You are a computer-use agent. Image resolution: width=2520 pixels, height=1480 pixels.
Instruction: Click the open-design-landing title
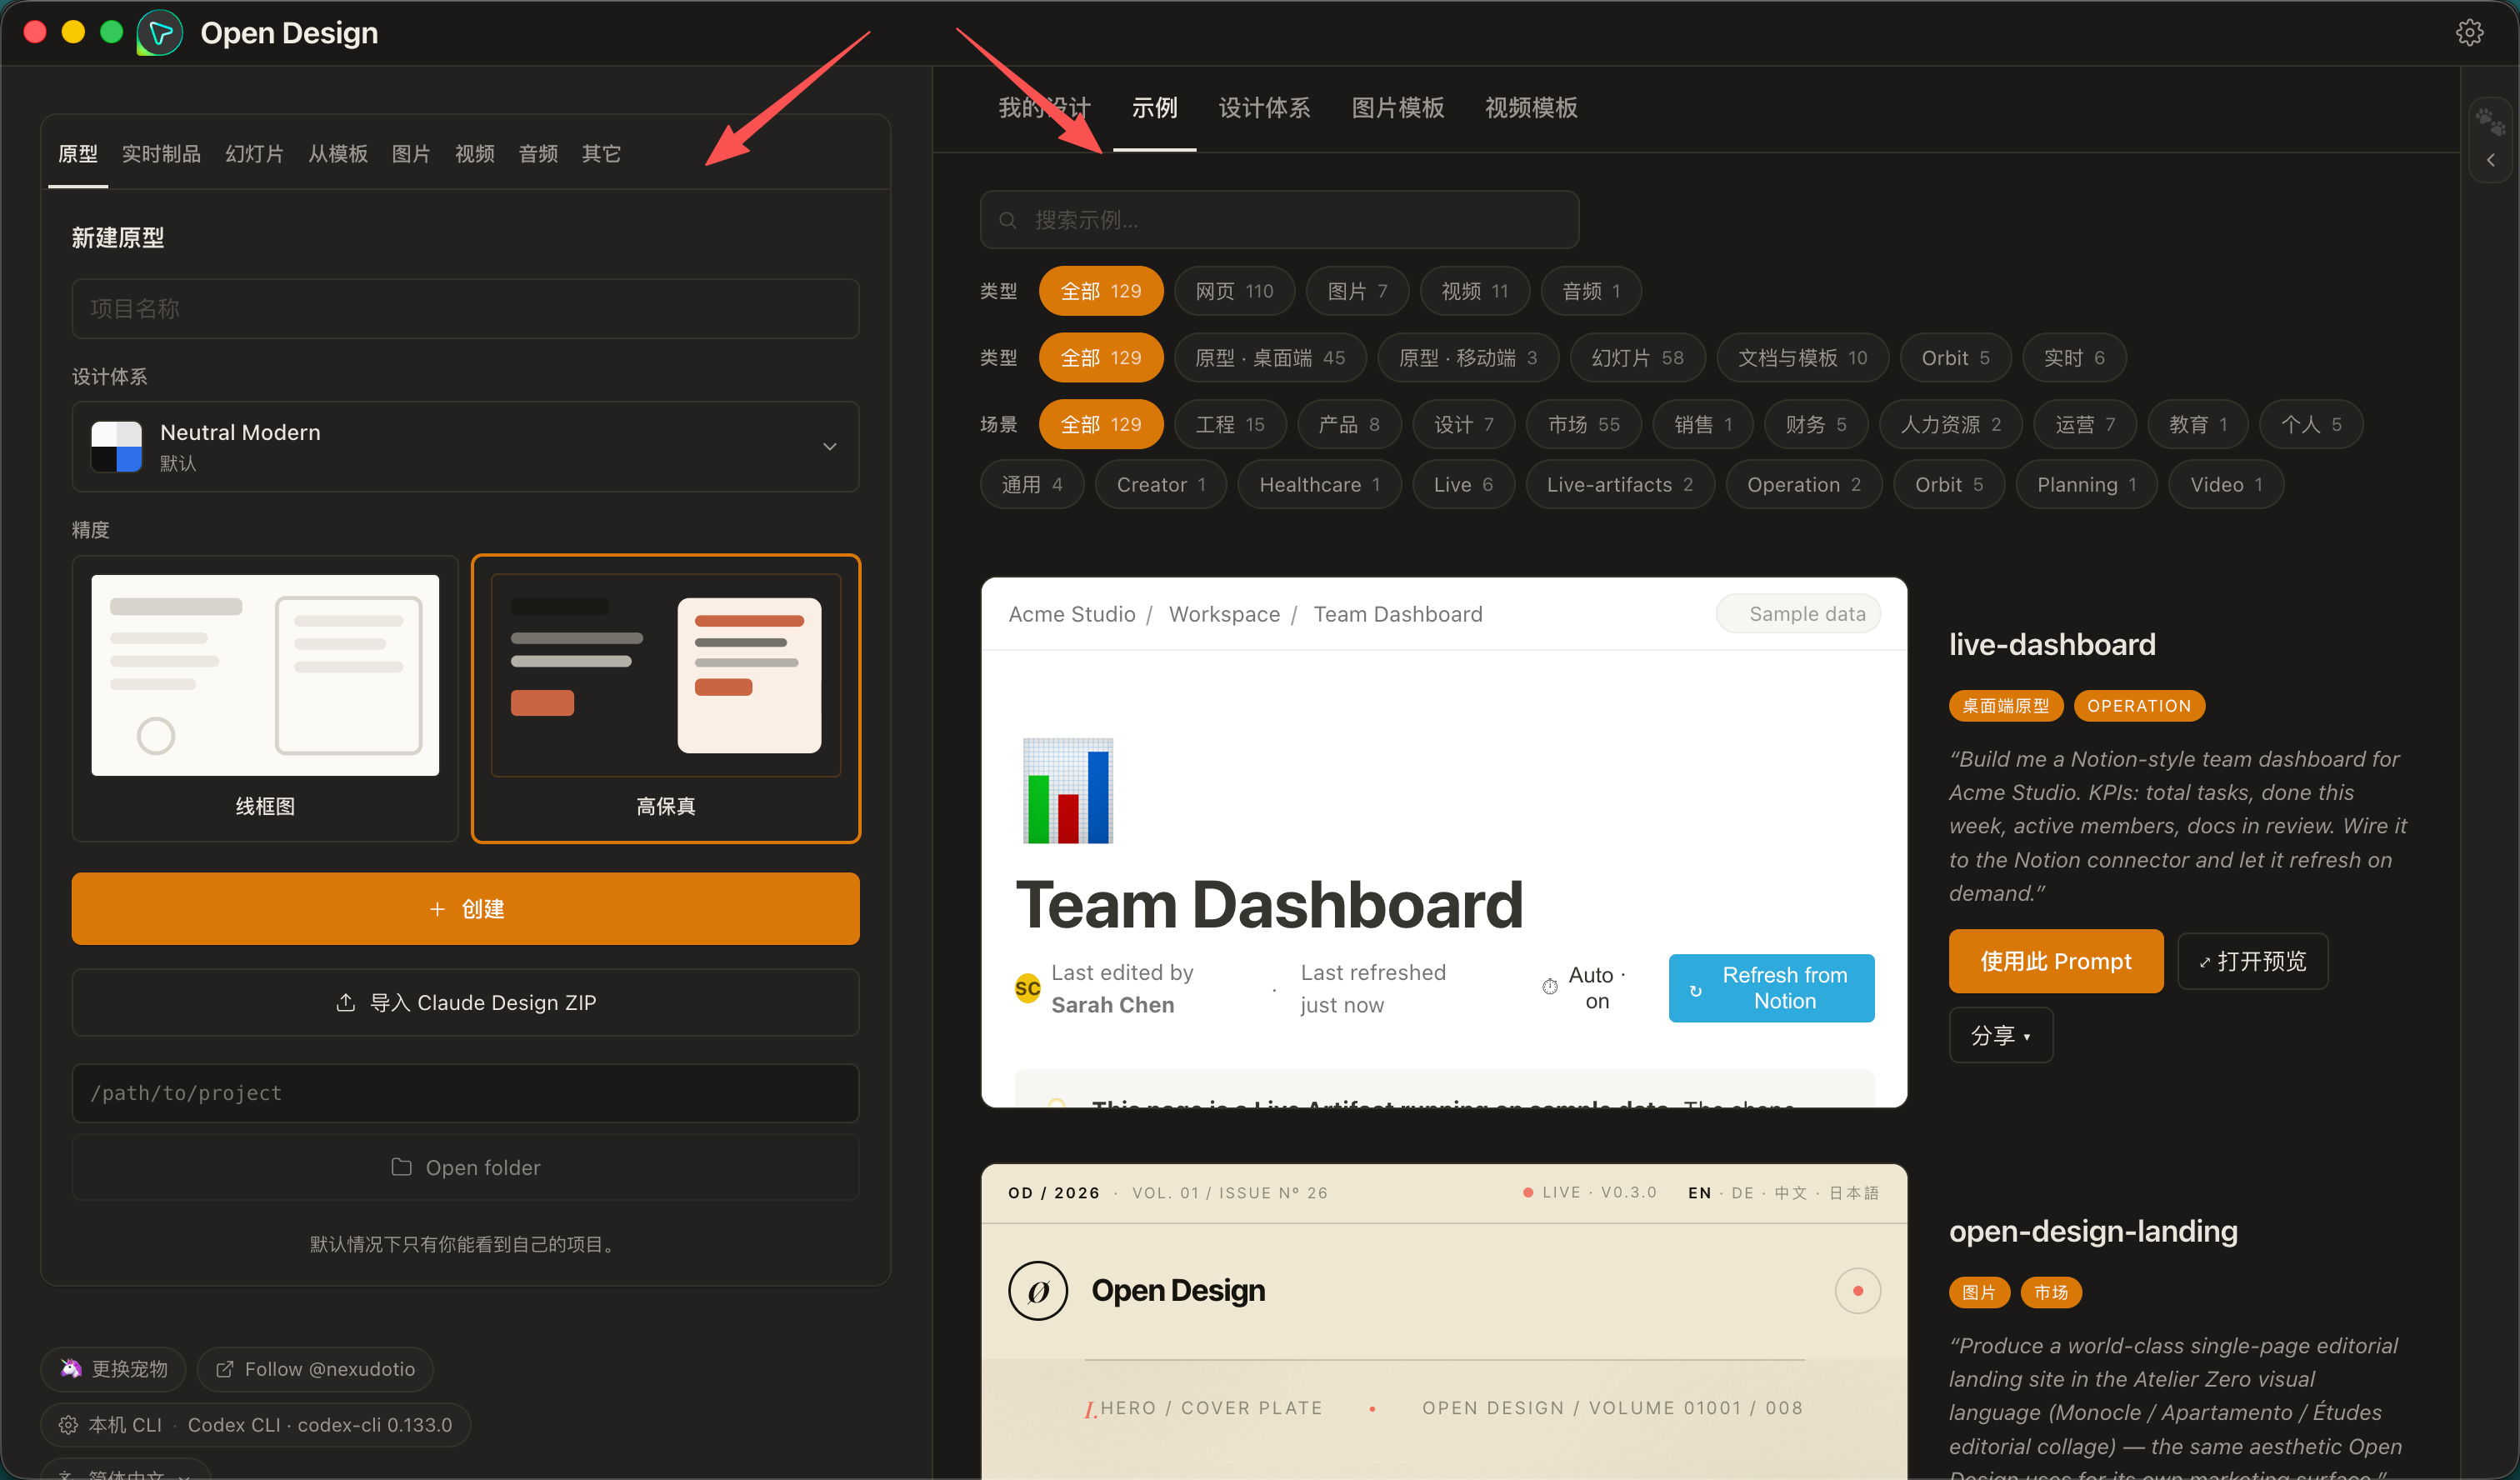pyautogui.click(x=2093, y=1231)
